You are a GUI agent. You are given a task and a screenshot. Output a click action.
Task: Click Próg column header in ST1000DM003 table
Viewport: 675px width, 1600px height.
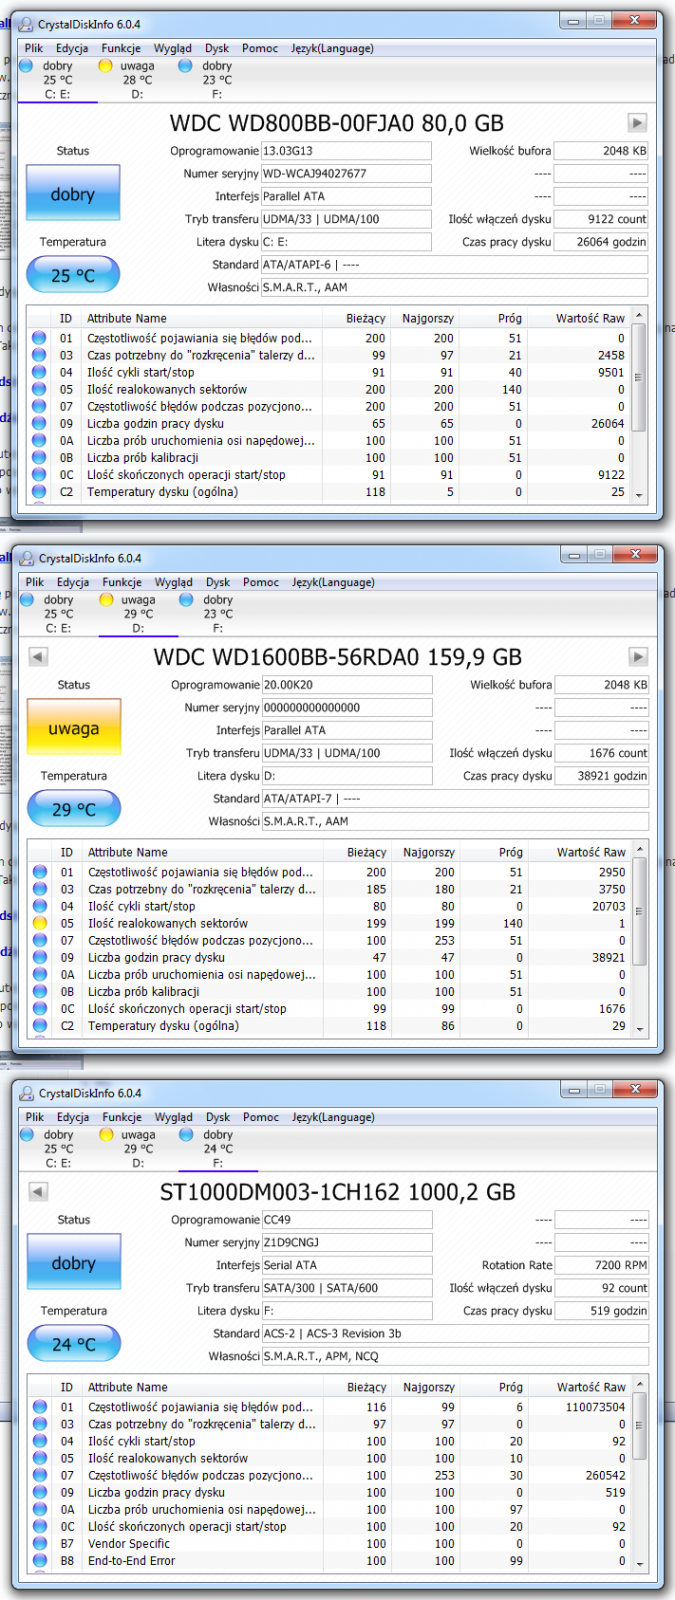point(493,1387)
